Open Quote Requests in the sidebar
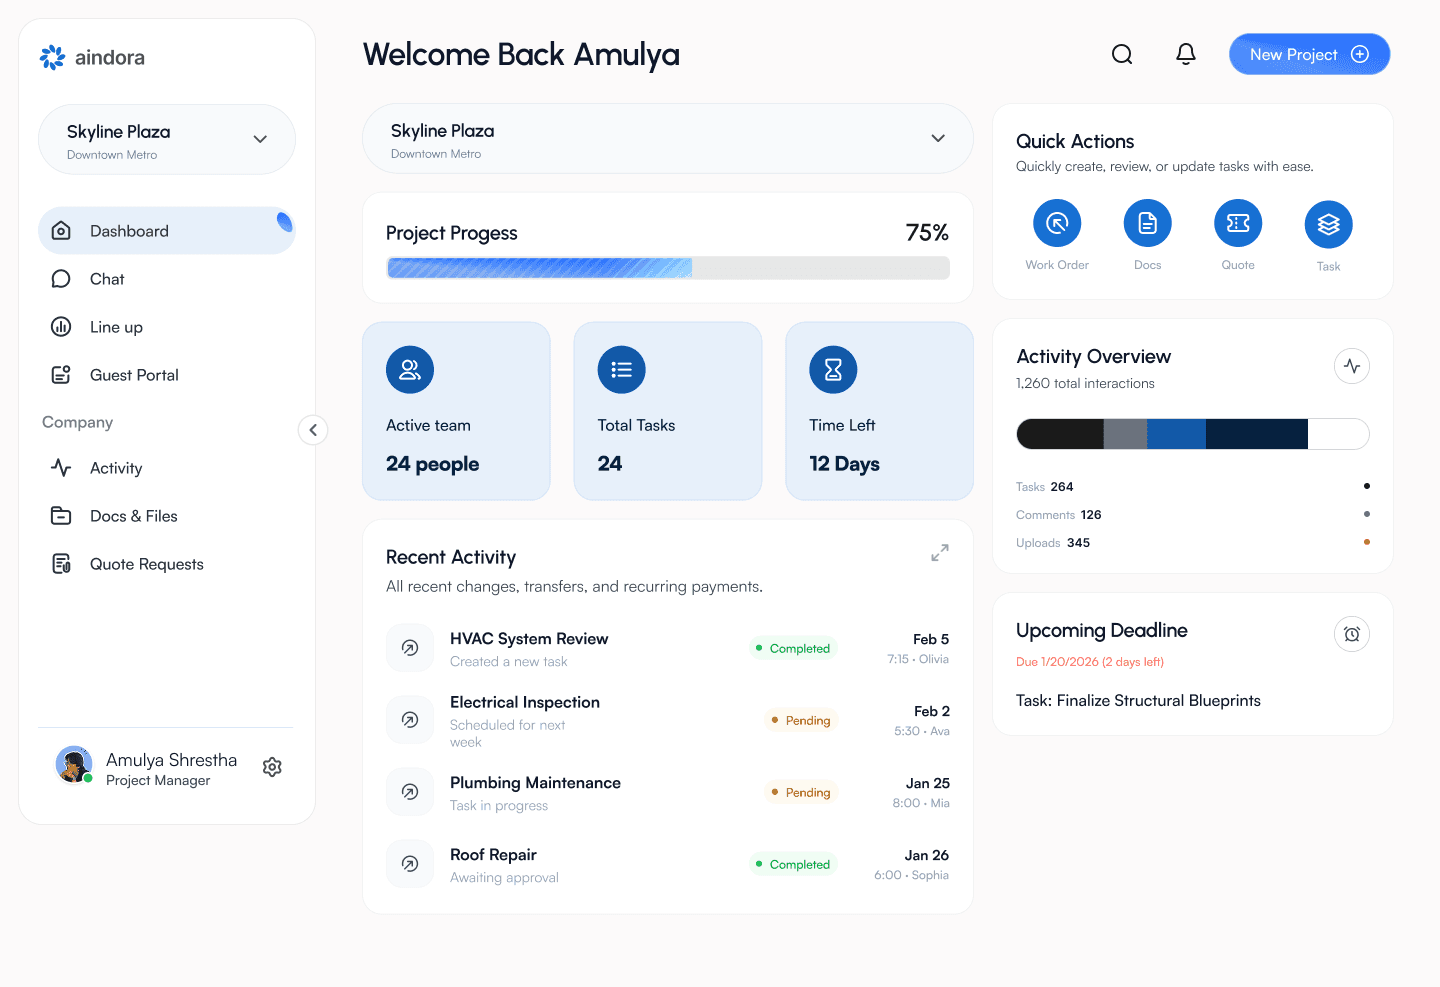1440x987 pixels. [x=127, y=564]
